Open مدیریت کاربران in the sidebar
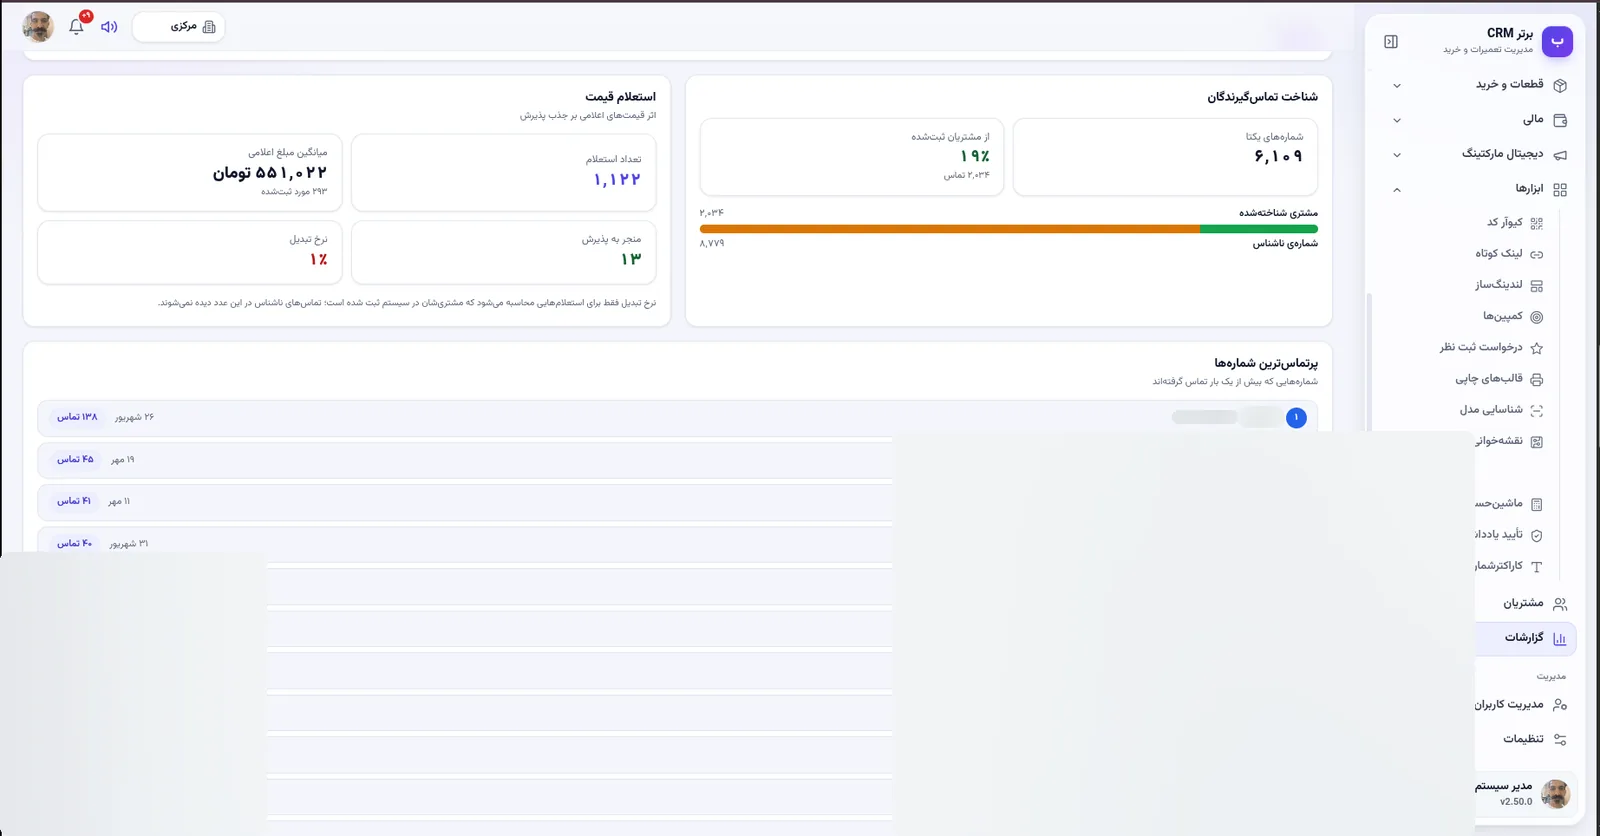The width and height of the screenshot is (1600, 836). (x=1520, y=705)
